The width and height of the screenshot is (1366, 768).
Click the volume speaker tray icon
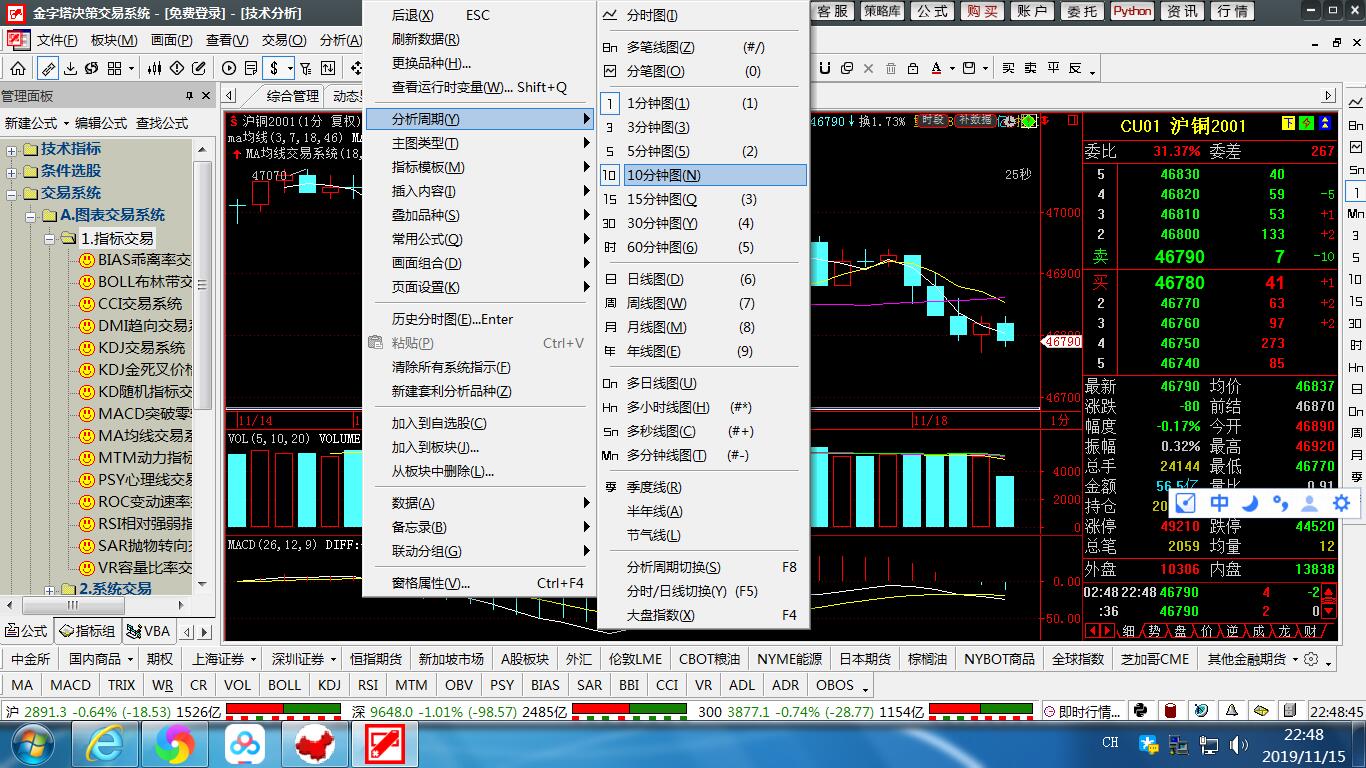(x=1238, y=744)
